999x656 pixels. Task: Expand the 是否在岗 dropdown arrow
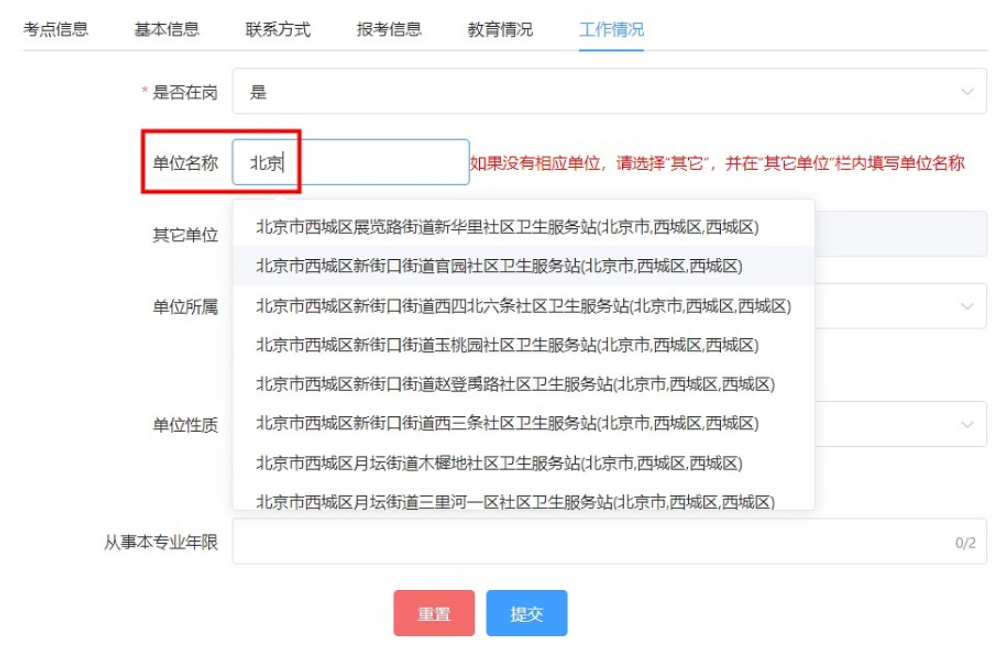967,92
